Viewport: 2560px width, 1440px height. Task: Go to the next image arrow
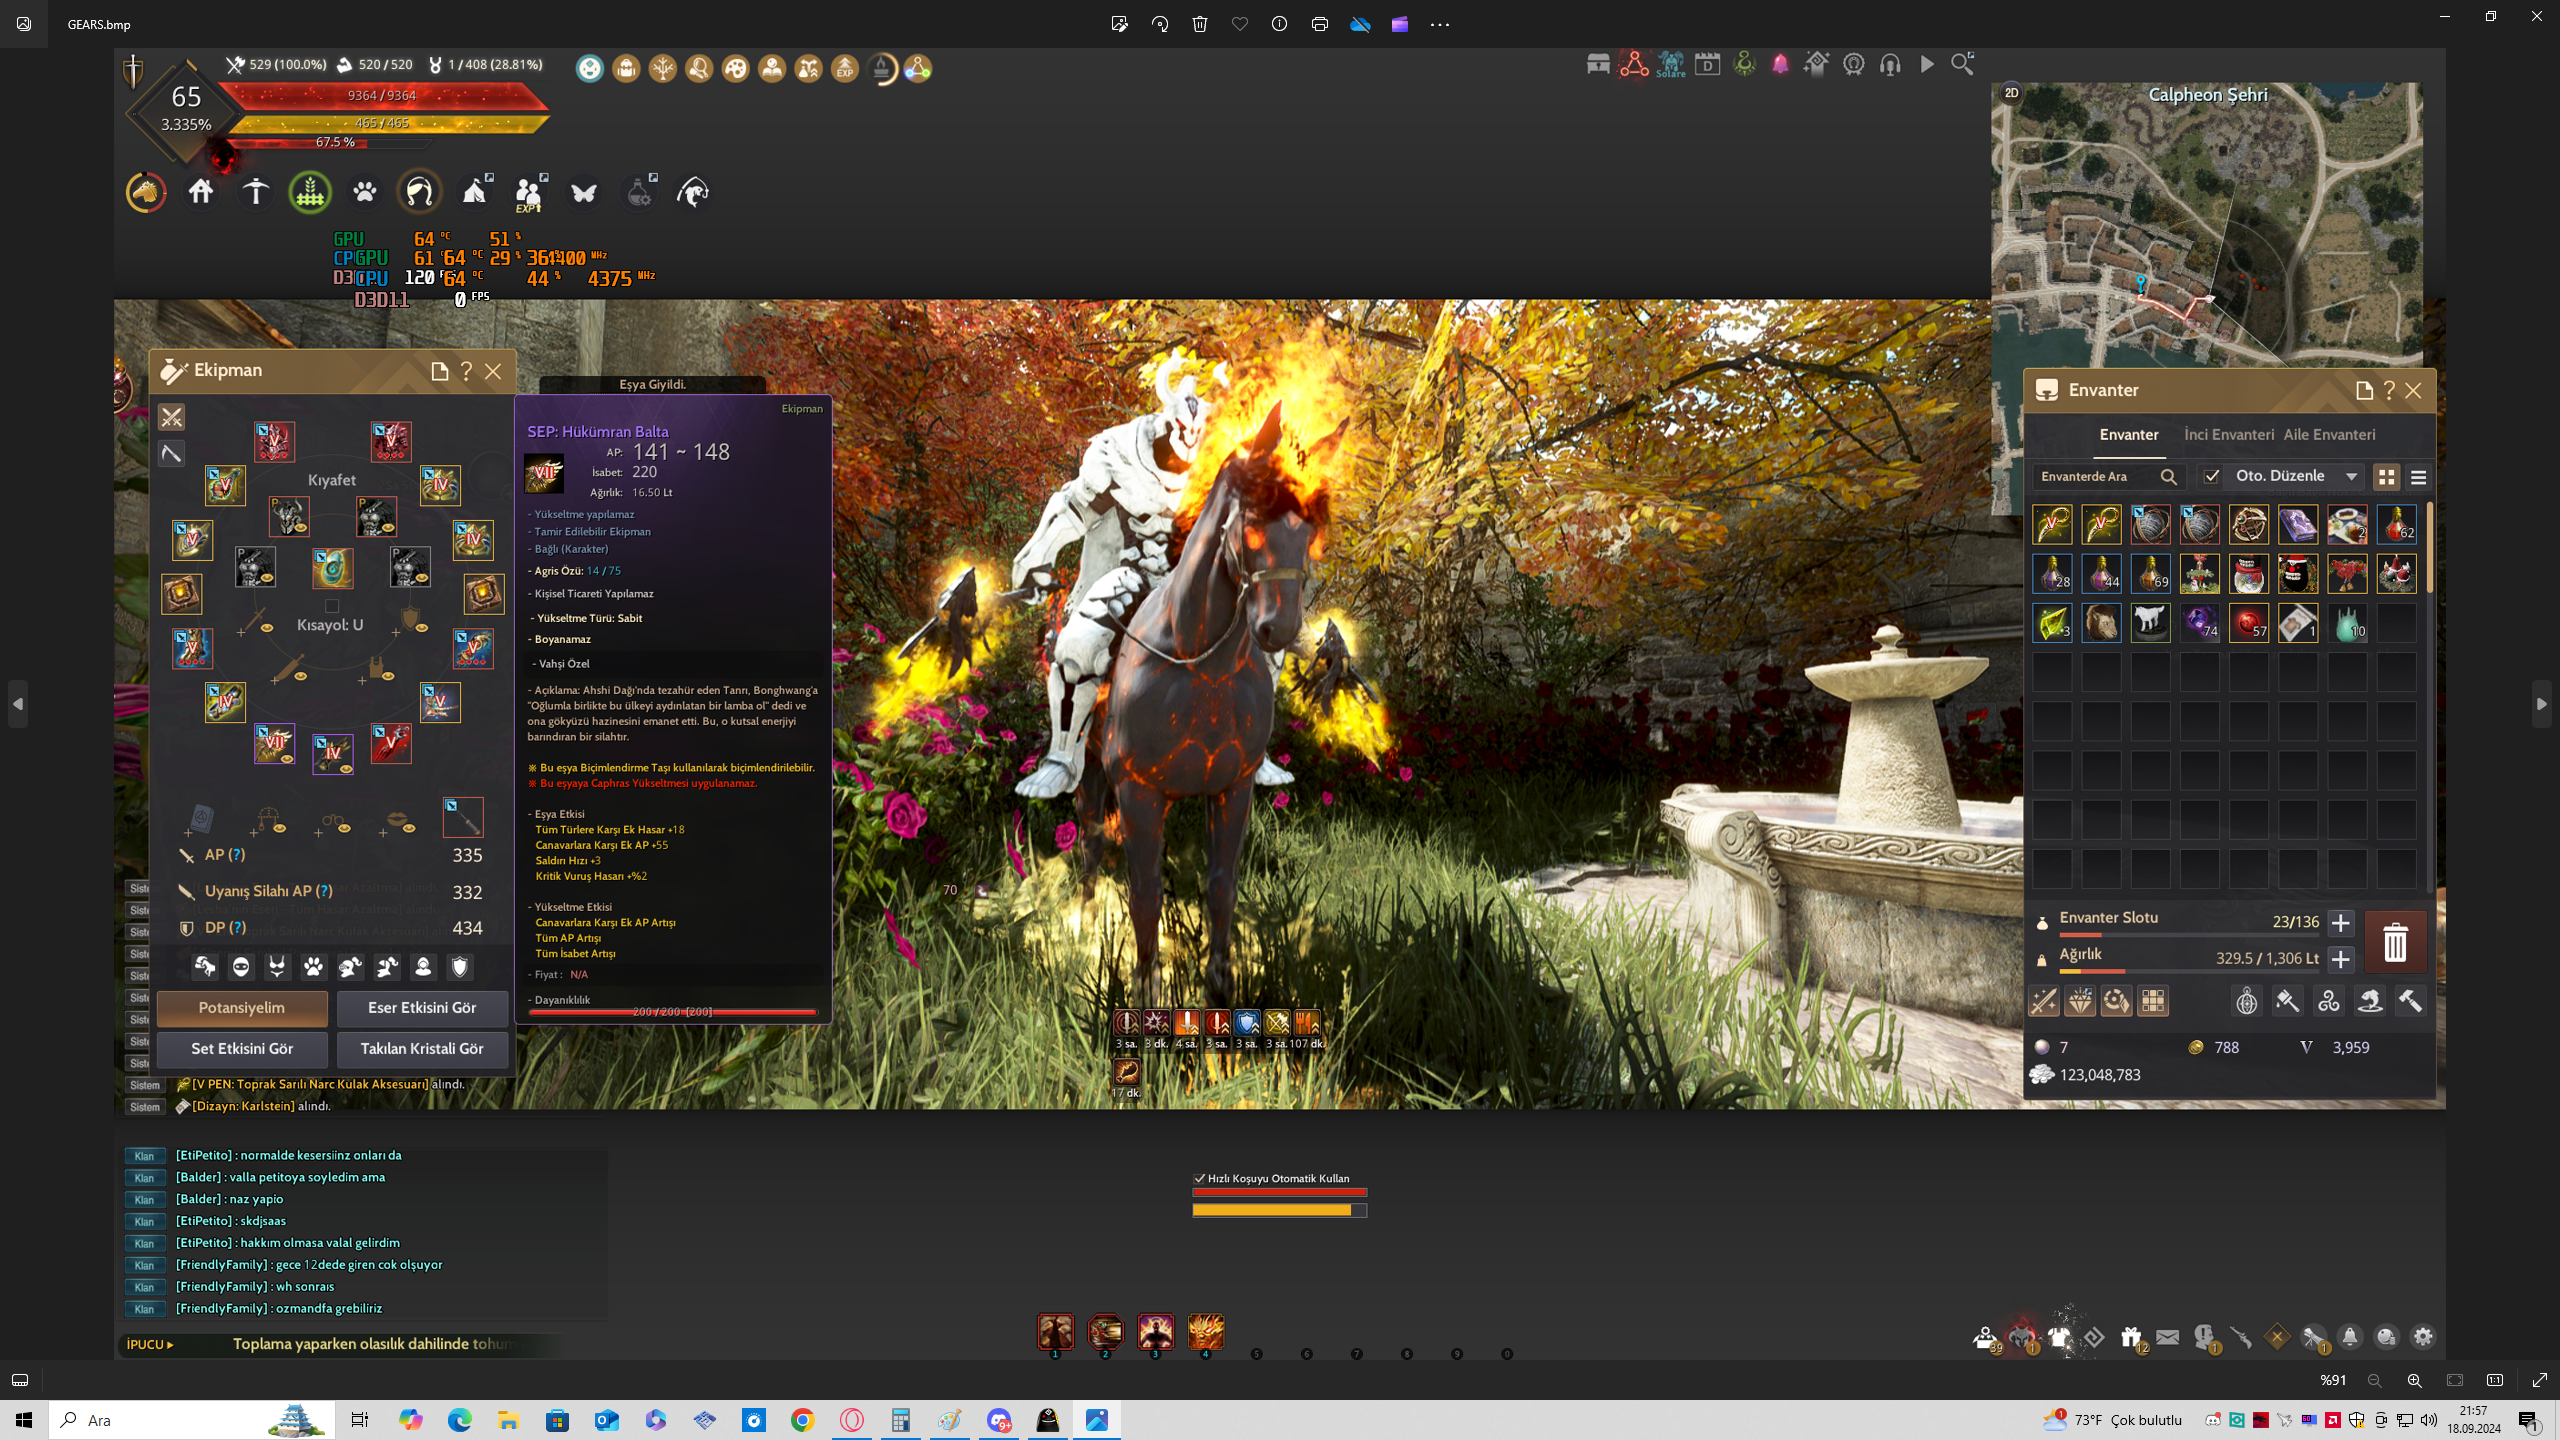2541,704
